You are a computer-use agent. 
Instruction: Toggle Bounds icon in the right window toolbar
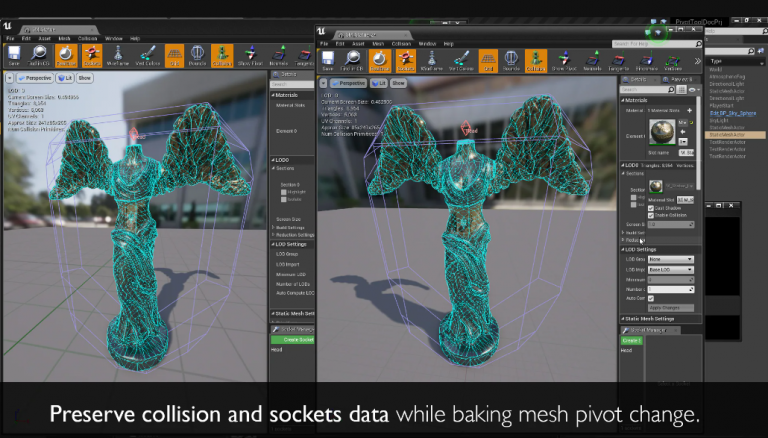click(511, 61)
